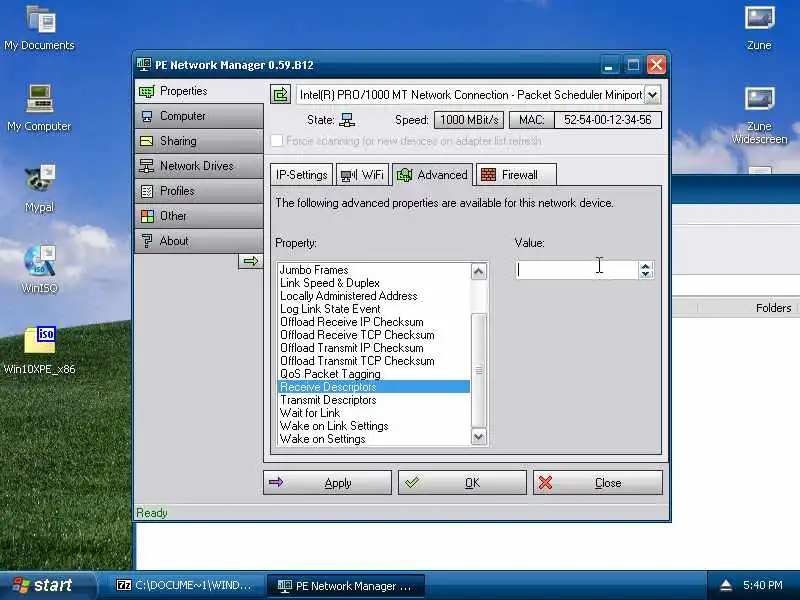Click the OK button
Image resolution: width=800 pixels, height=600 pixels.
462,483
